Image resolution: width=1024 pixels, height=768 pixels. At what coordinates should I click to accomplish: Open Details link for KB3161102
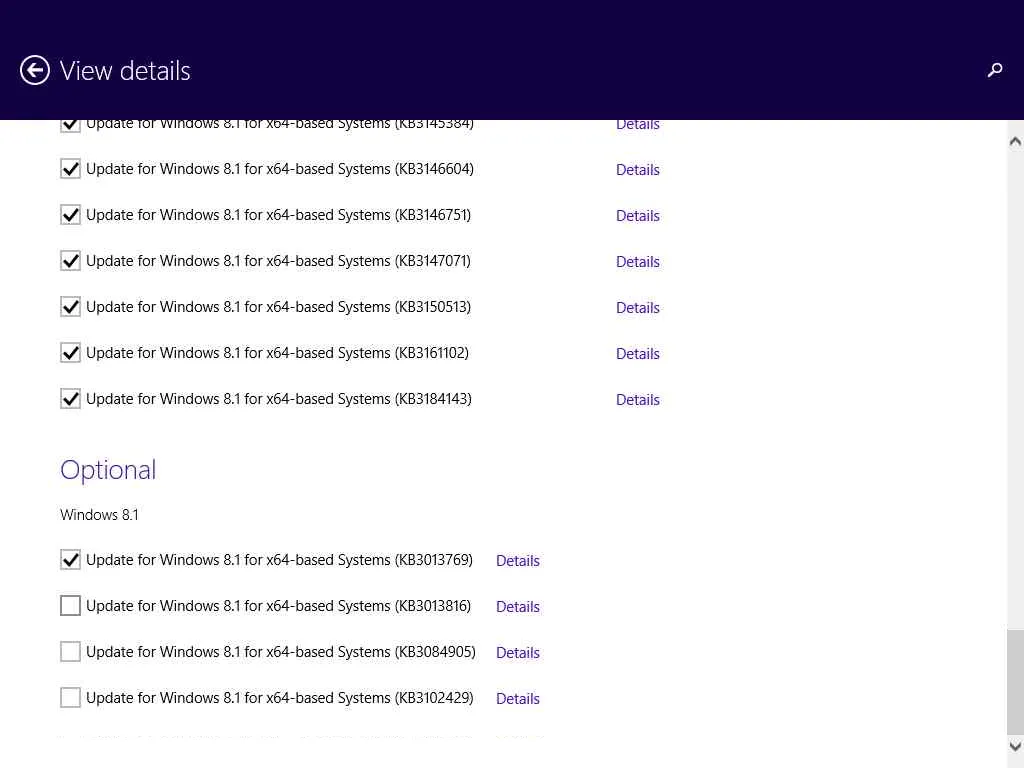tap(637, 354)
